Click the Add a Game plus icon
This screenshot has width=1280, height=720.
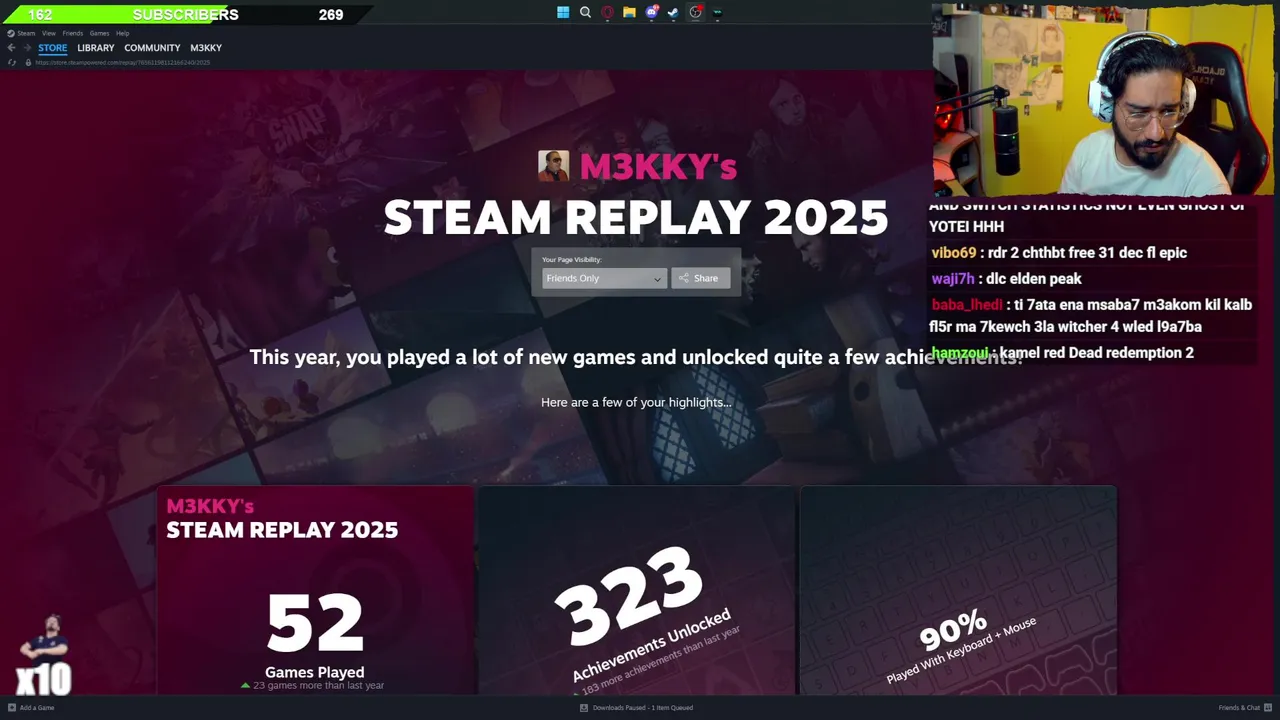tap(12, 707)
